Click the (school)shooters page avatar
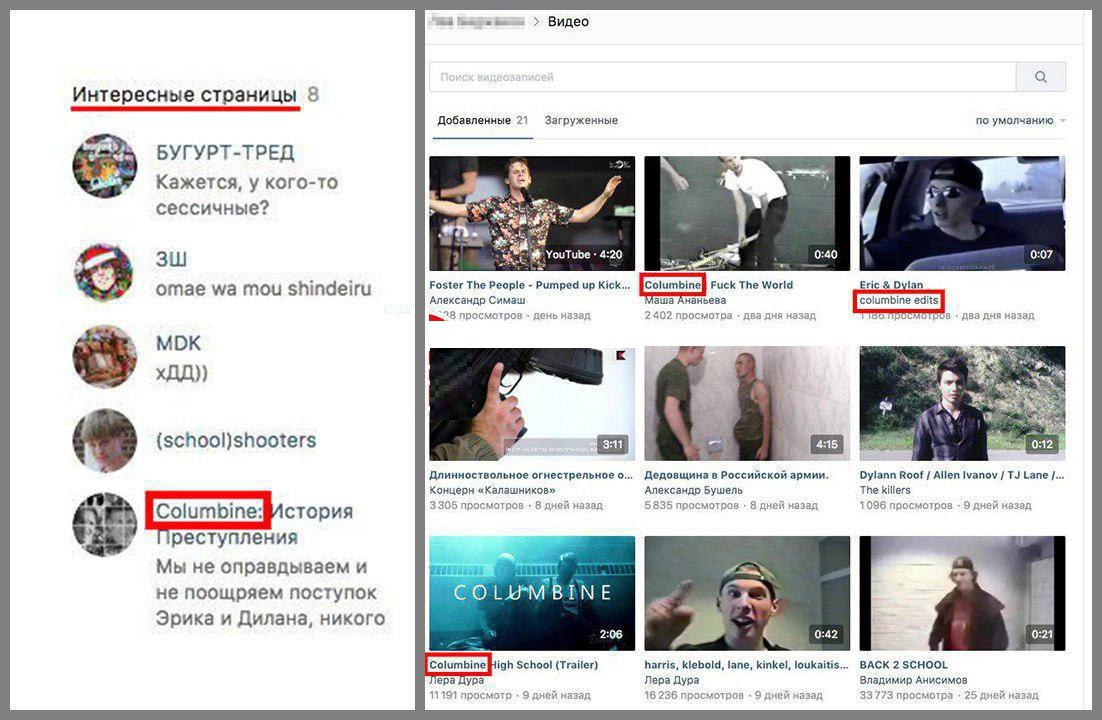 coord(105,440)
